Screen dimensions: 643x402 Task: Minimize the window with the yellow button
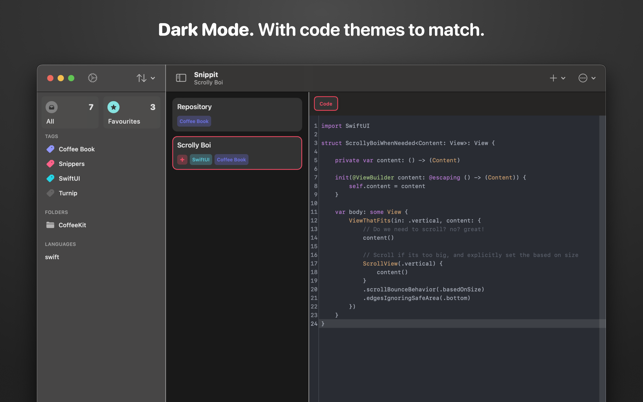pos(61,78)
